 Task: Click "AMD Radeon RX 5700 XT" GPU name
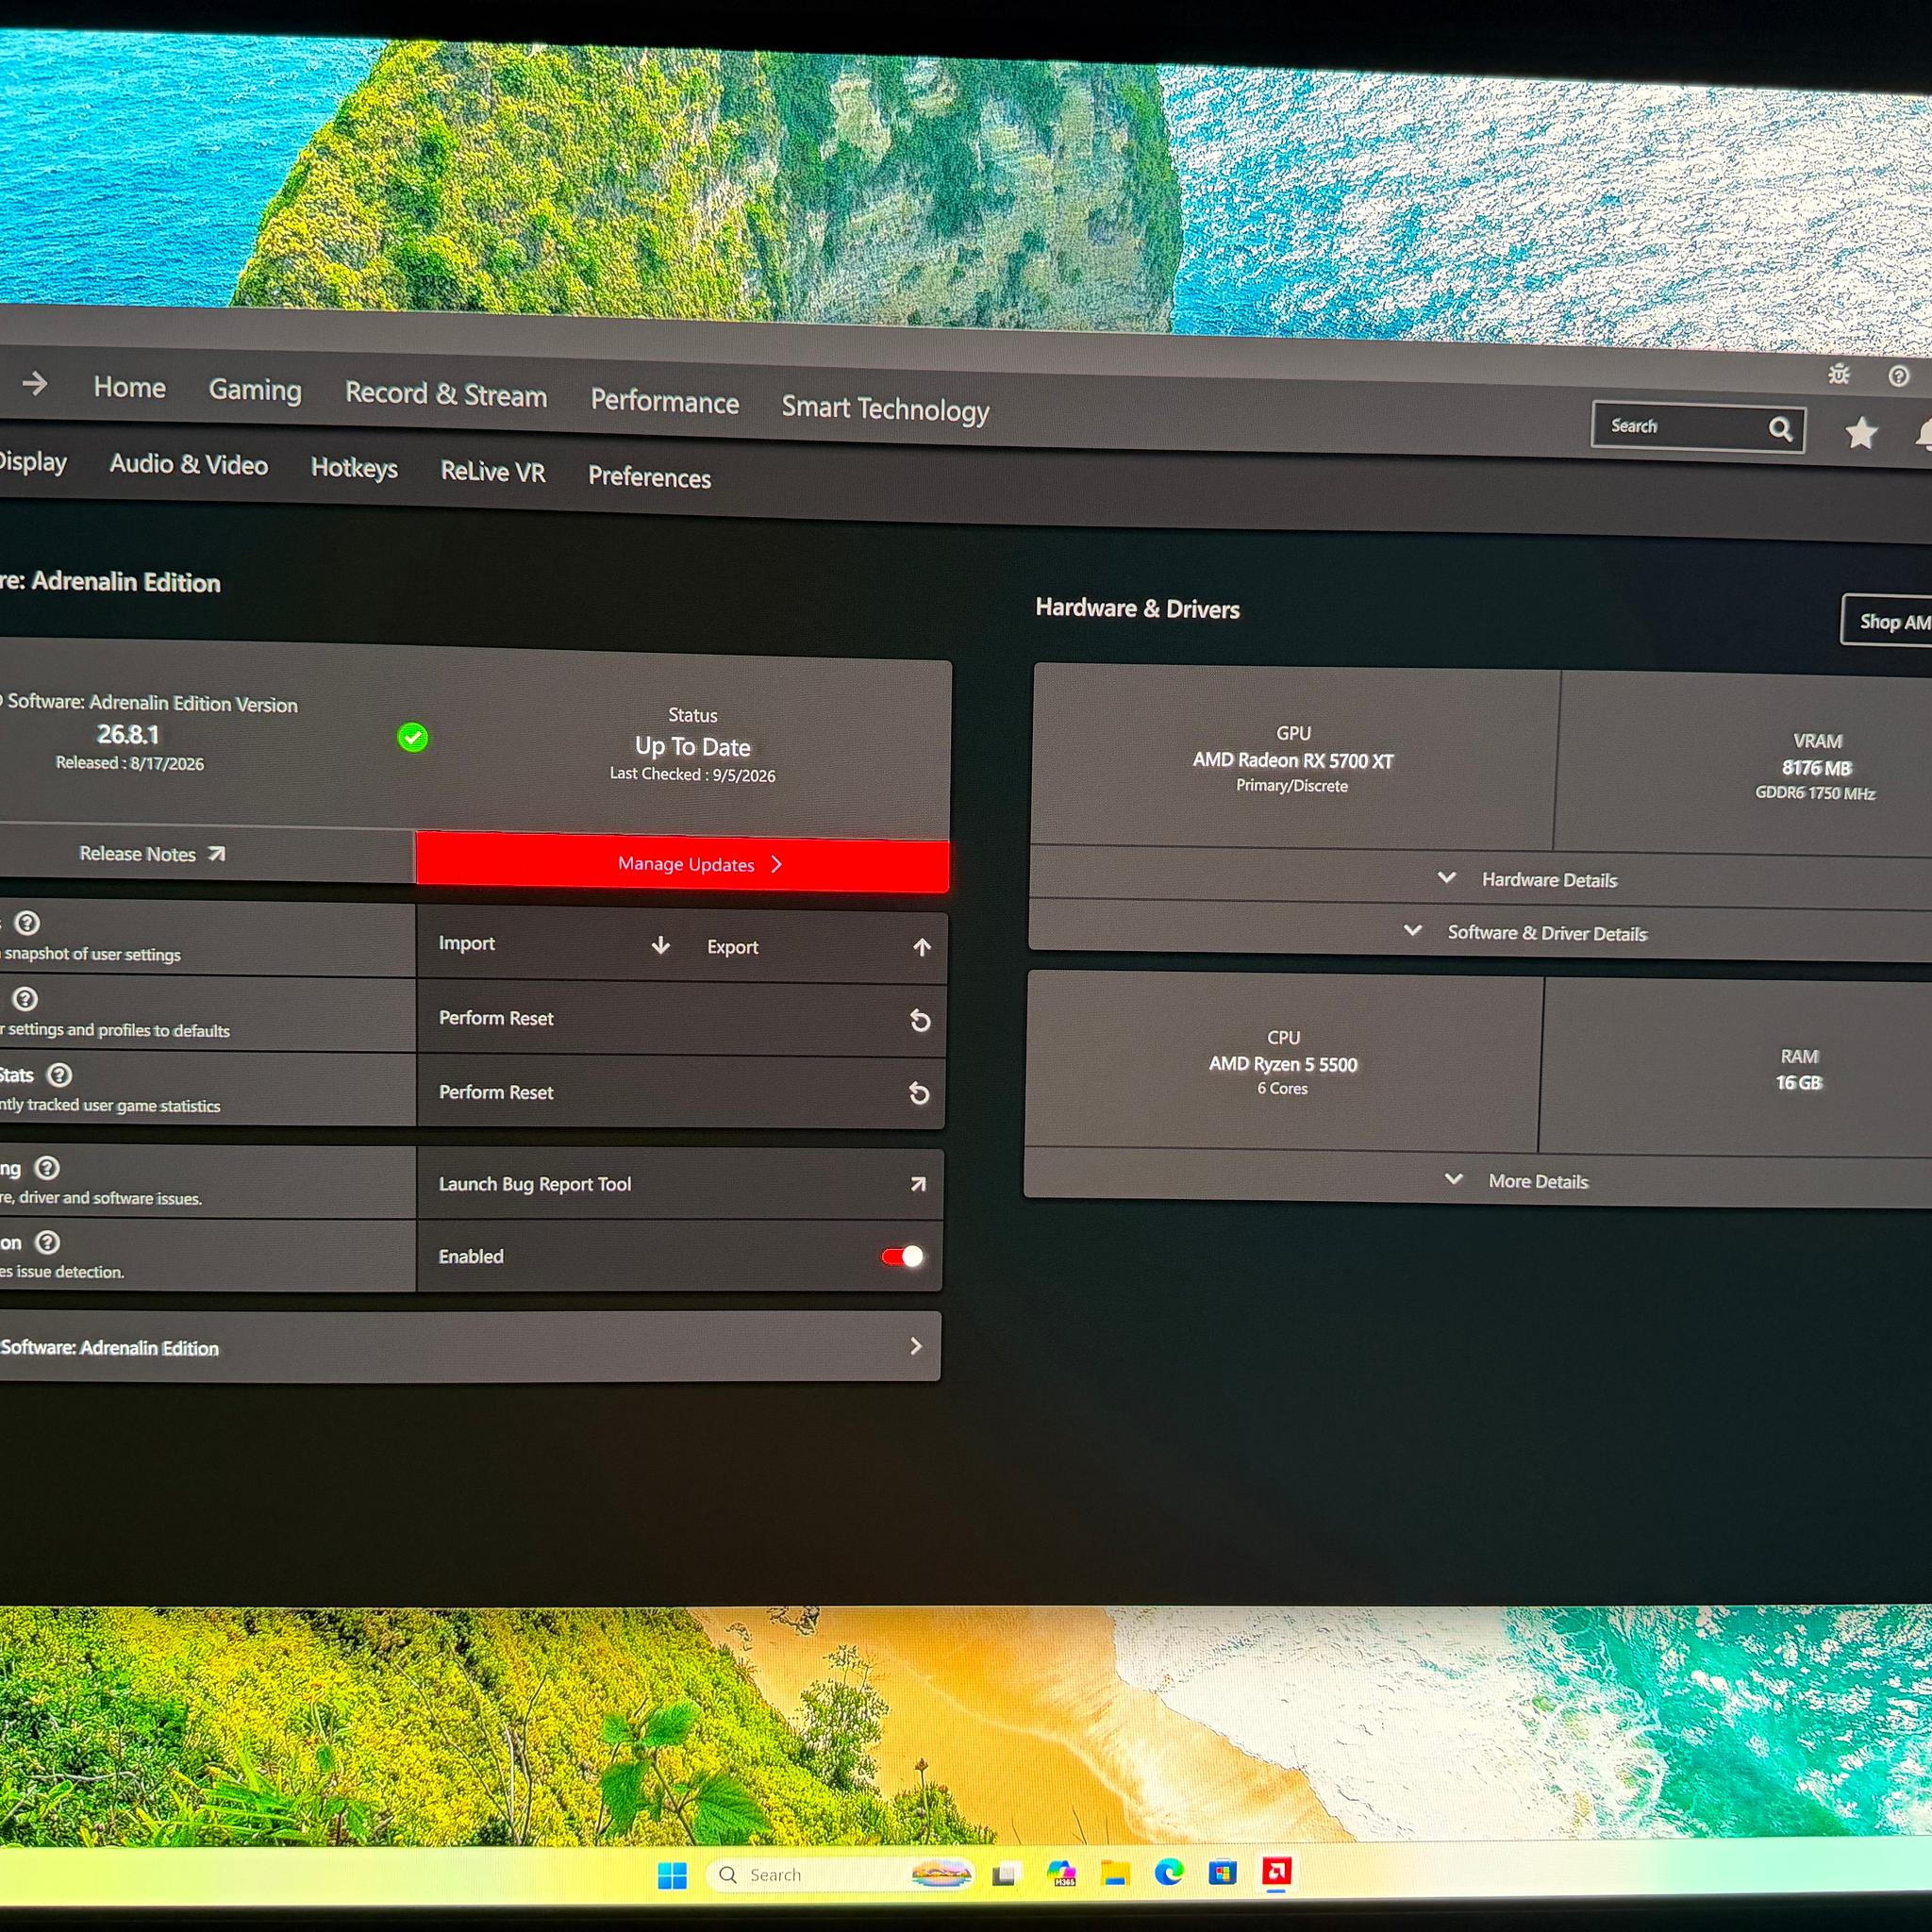pos(1293,760)
